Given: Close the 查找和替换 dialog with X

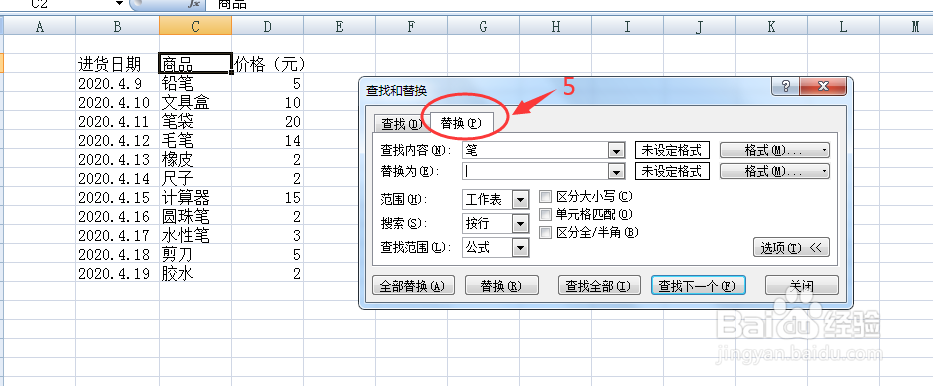Looking at the screenshot, I should 823,86.
